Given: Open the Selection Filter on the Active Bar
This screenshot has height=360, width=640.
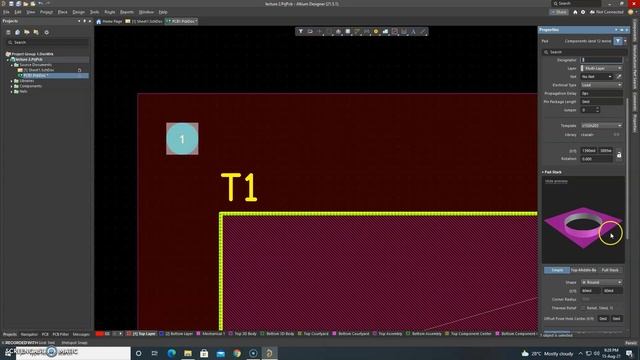Looking at the screenshot, I should tap(300, 31).
